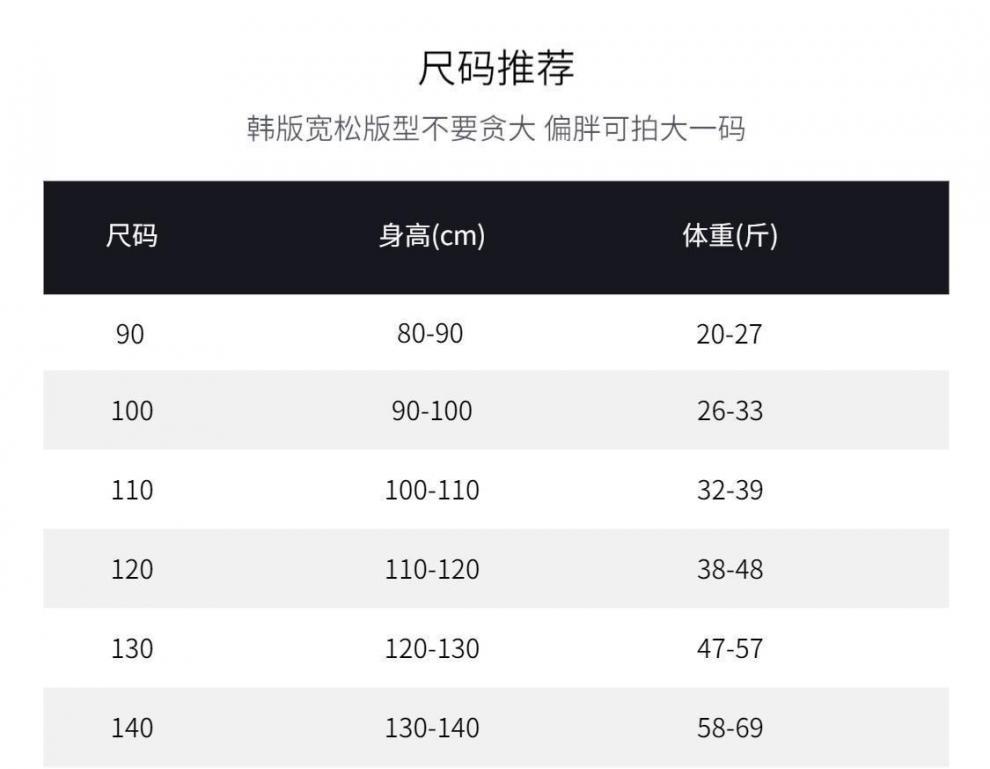Screen dimensions: 990x769
Task: Click the 47-57 weight cell
Action: (x=729, y=648)
